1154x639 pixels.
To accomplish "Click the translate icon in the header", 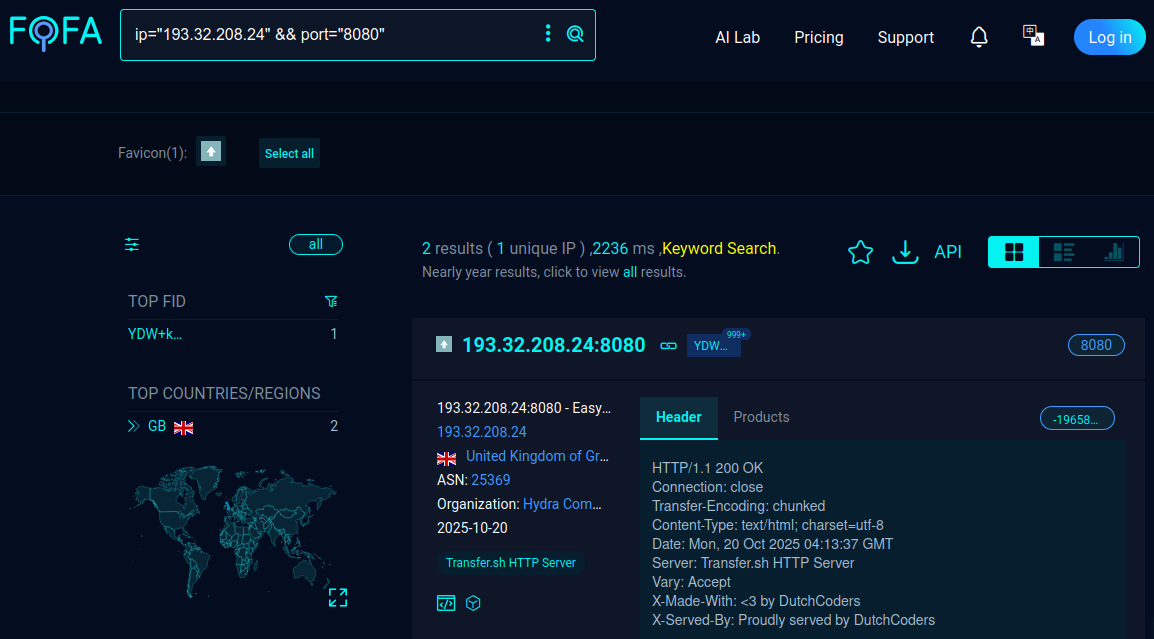I will tap(1033, 34).
